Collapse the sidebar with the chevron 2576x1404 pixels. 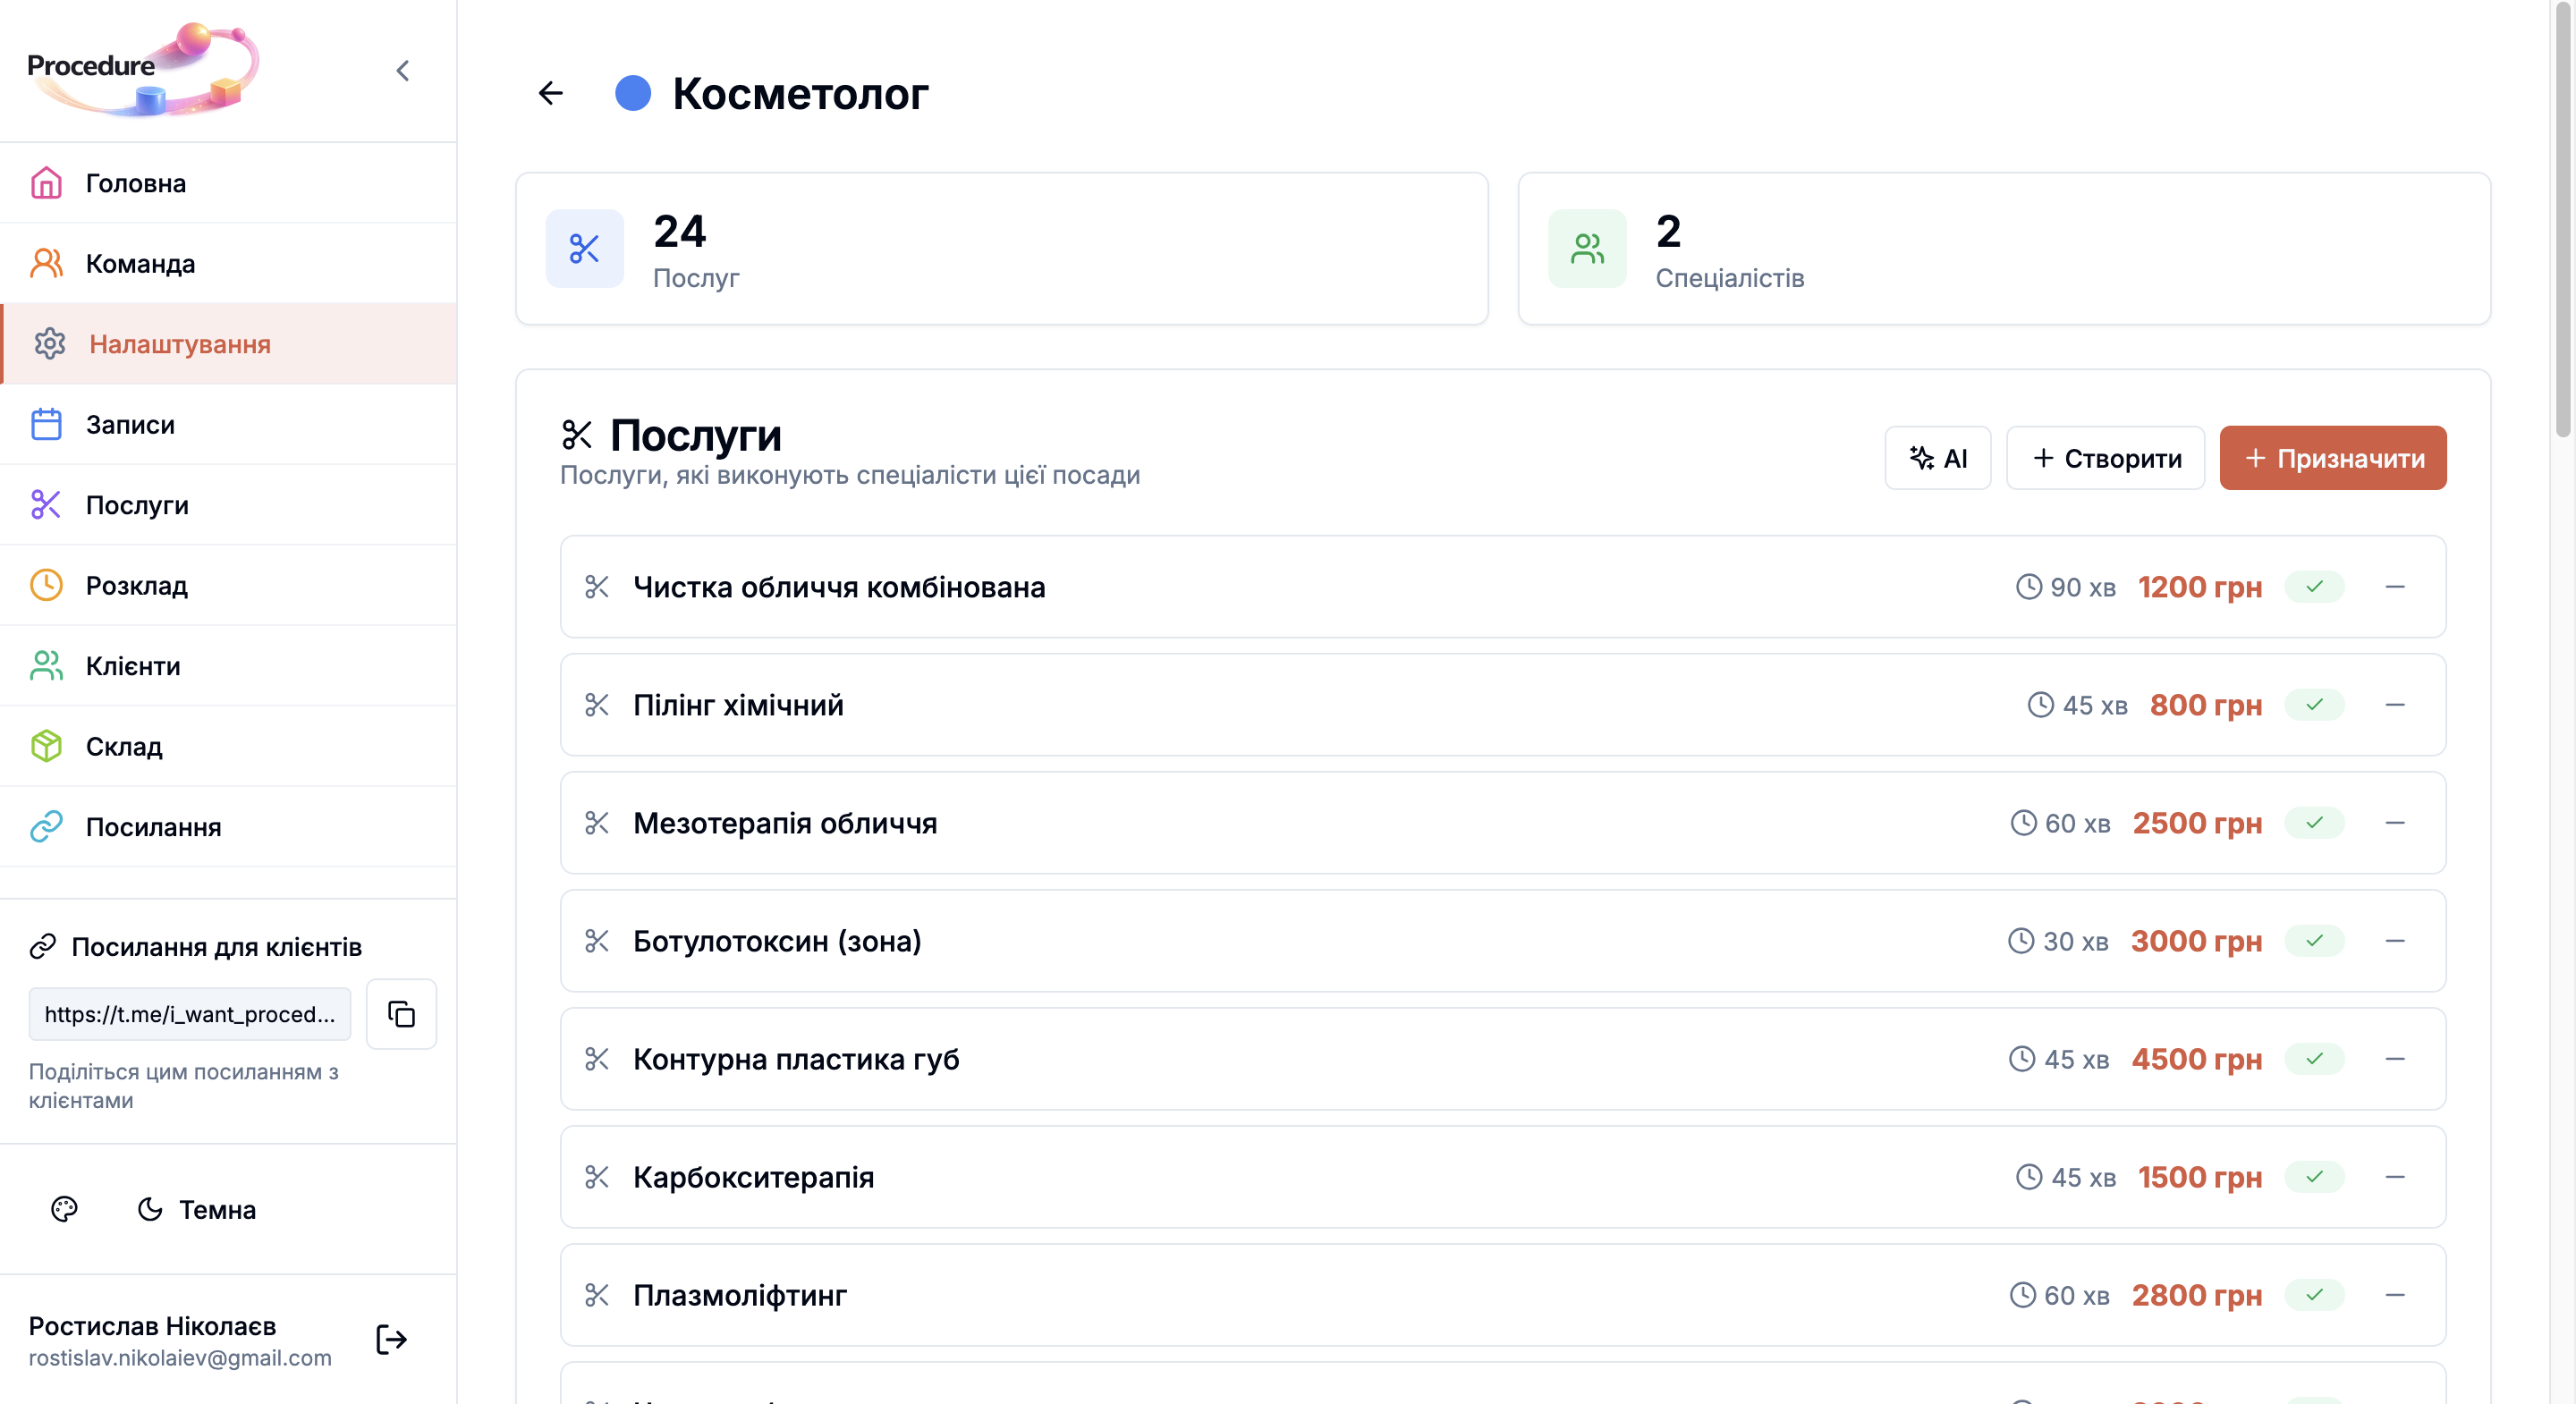coord(403,70)
